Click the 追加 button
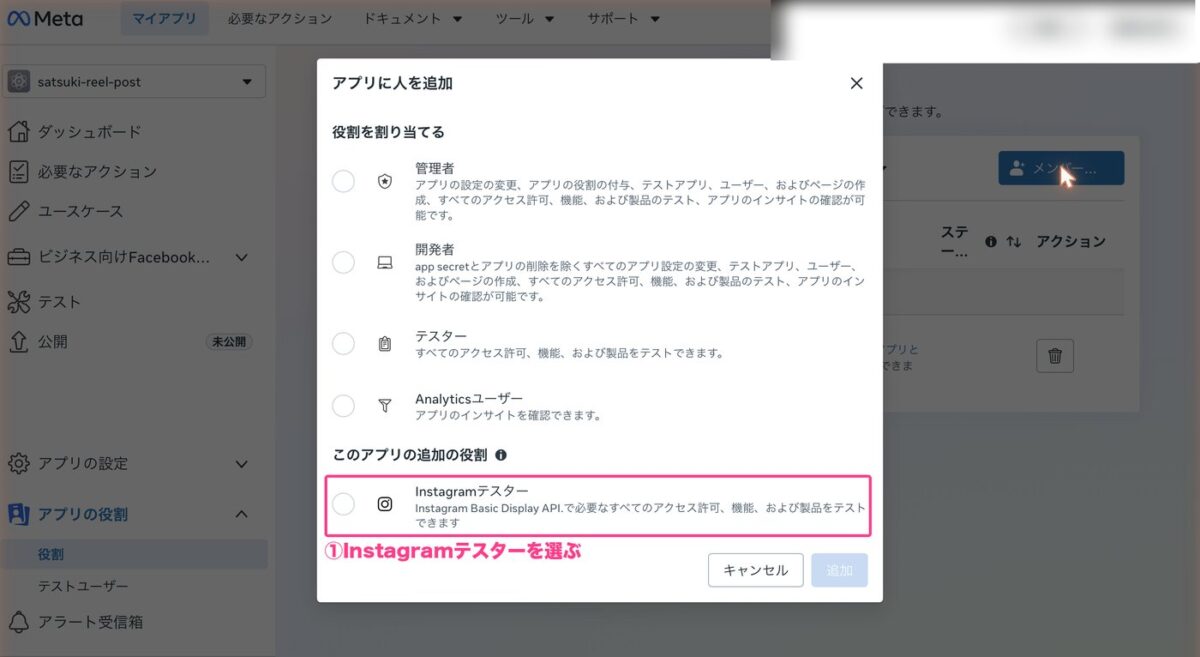This screenshot has height=657, width=1200. point(840,570)
